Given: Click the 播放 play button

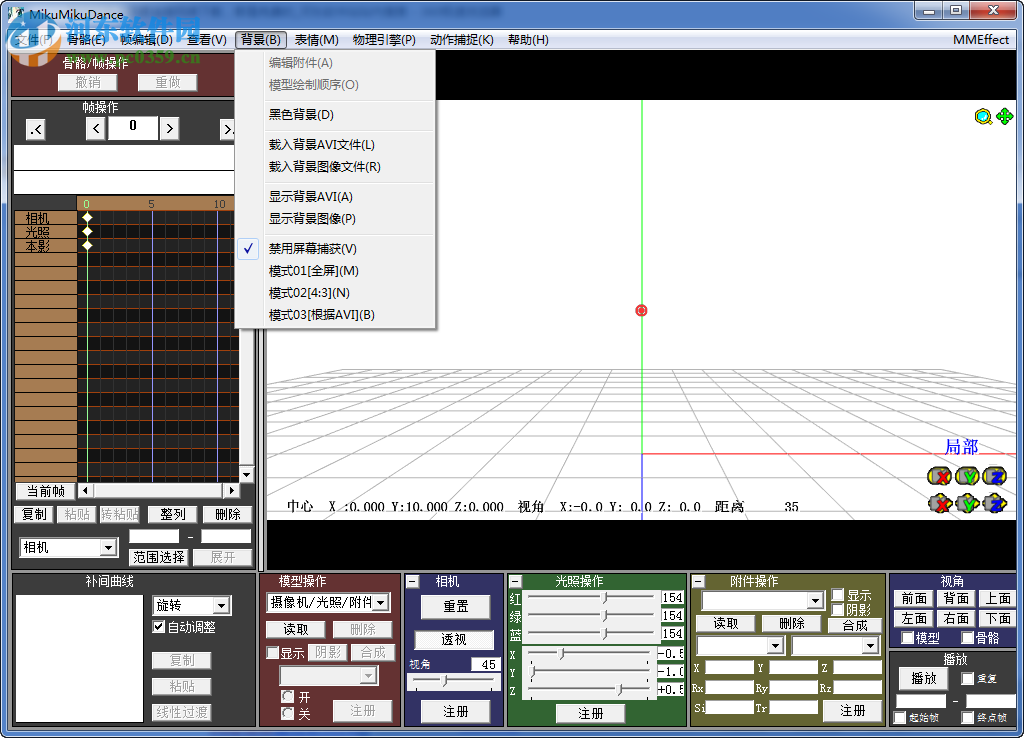Looking at the screenshot, I should [x=921, y=678].
